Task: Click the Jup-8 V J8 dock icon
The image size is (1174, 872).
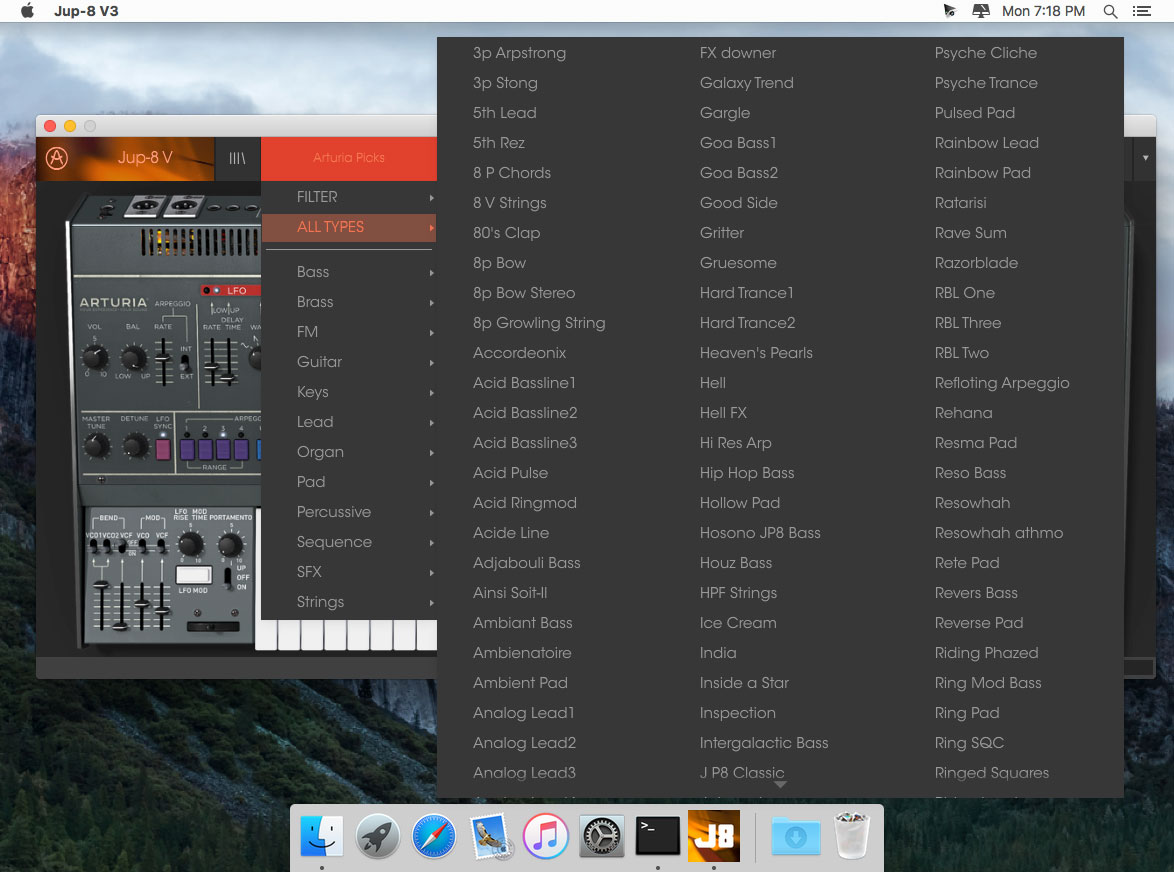Action: [714, 835]
